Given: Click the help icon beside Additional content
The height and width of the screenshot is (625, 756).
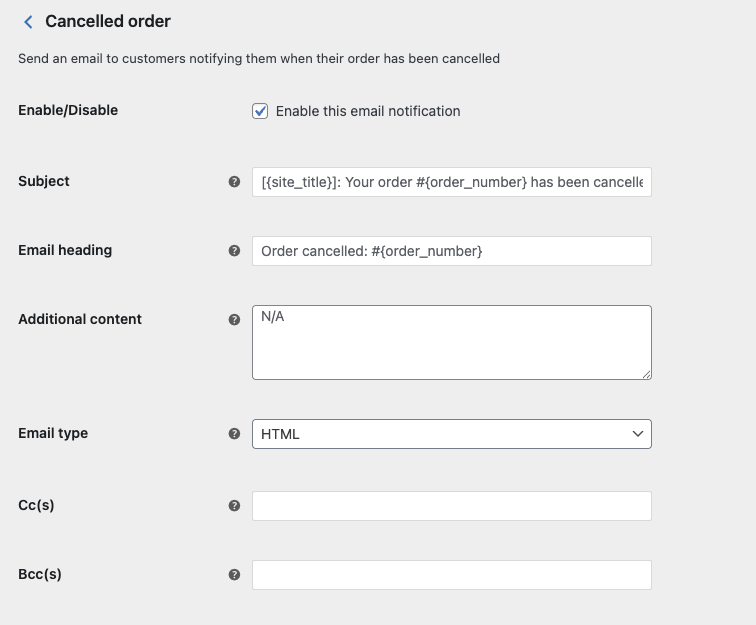Looking at the screenshot, I should point(234,320).
